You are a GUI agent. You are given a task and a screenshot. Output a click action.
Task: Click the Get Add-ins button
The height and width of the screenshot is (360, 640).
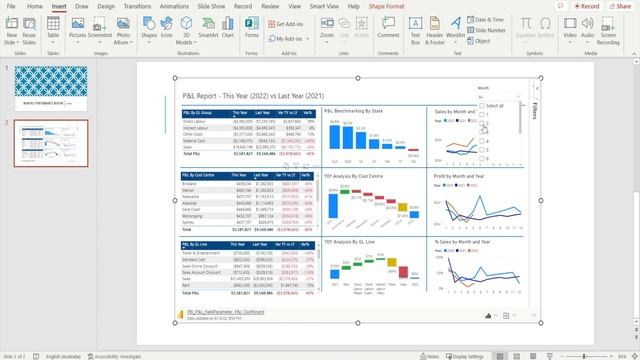(x=286, y=24)
